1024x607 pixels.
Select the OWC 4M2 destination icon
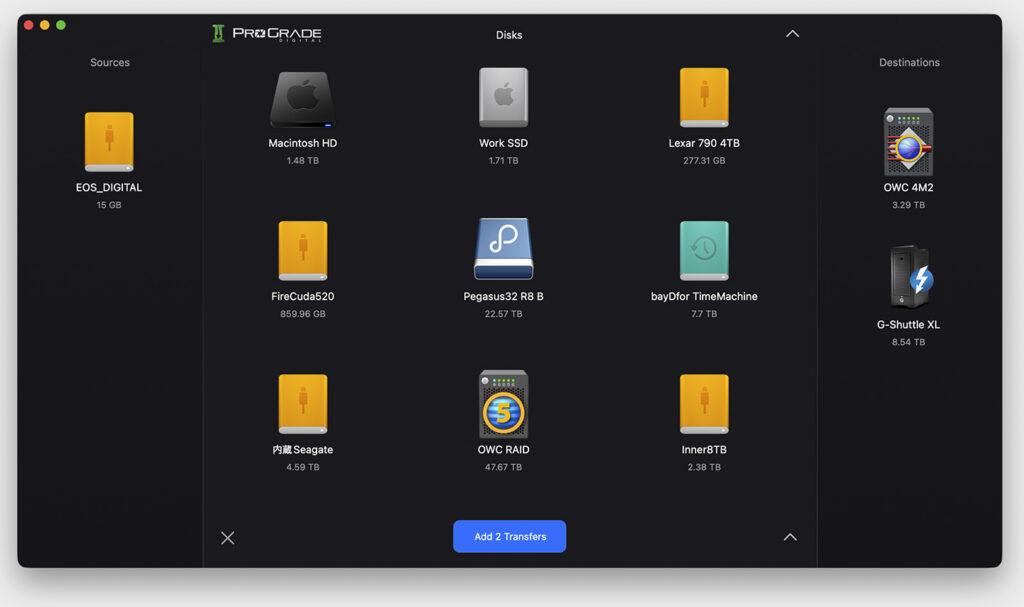pos(908,142)
